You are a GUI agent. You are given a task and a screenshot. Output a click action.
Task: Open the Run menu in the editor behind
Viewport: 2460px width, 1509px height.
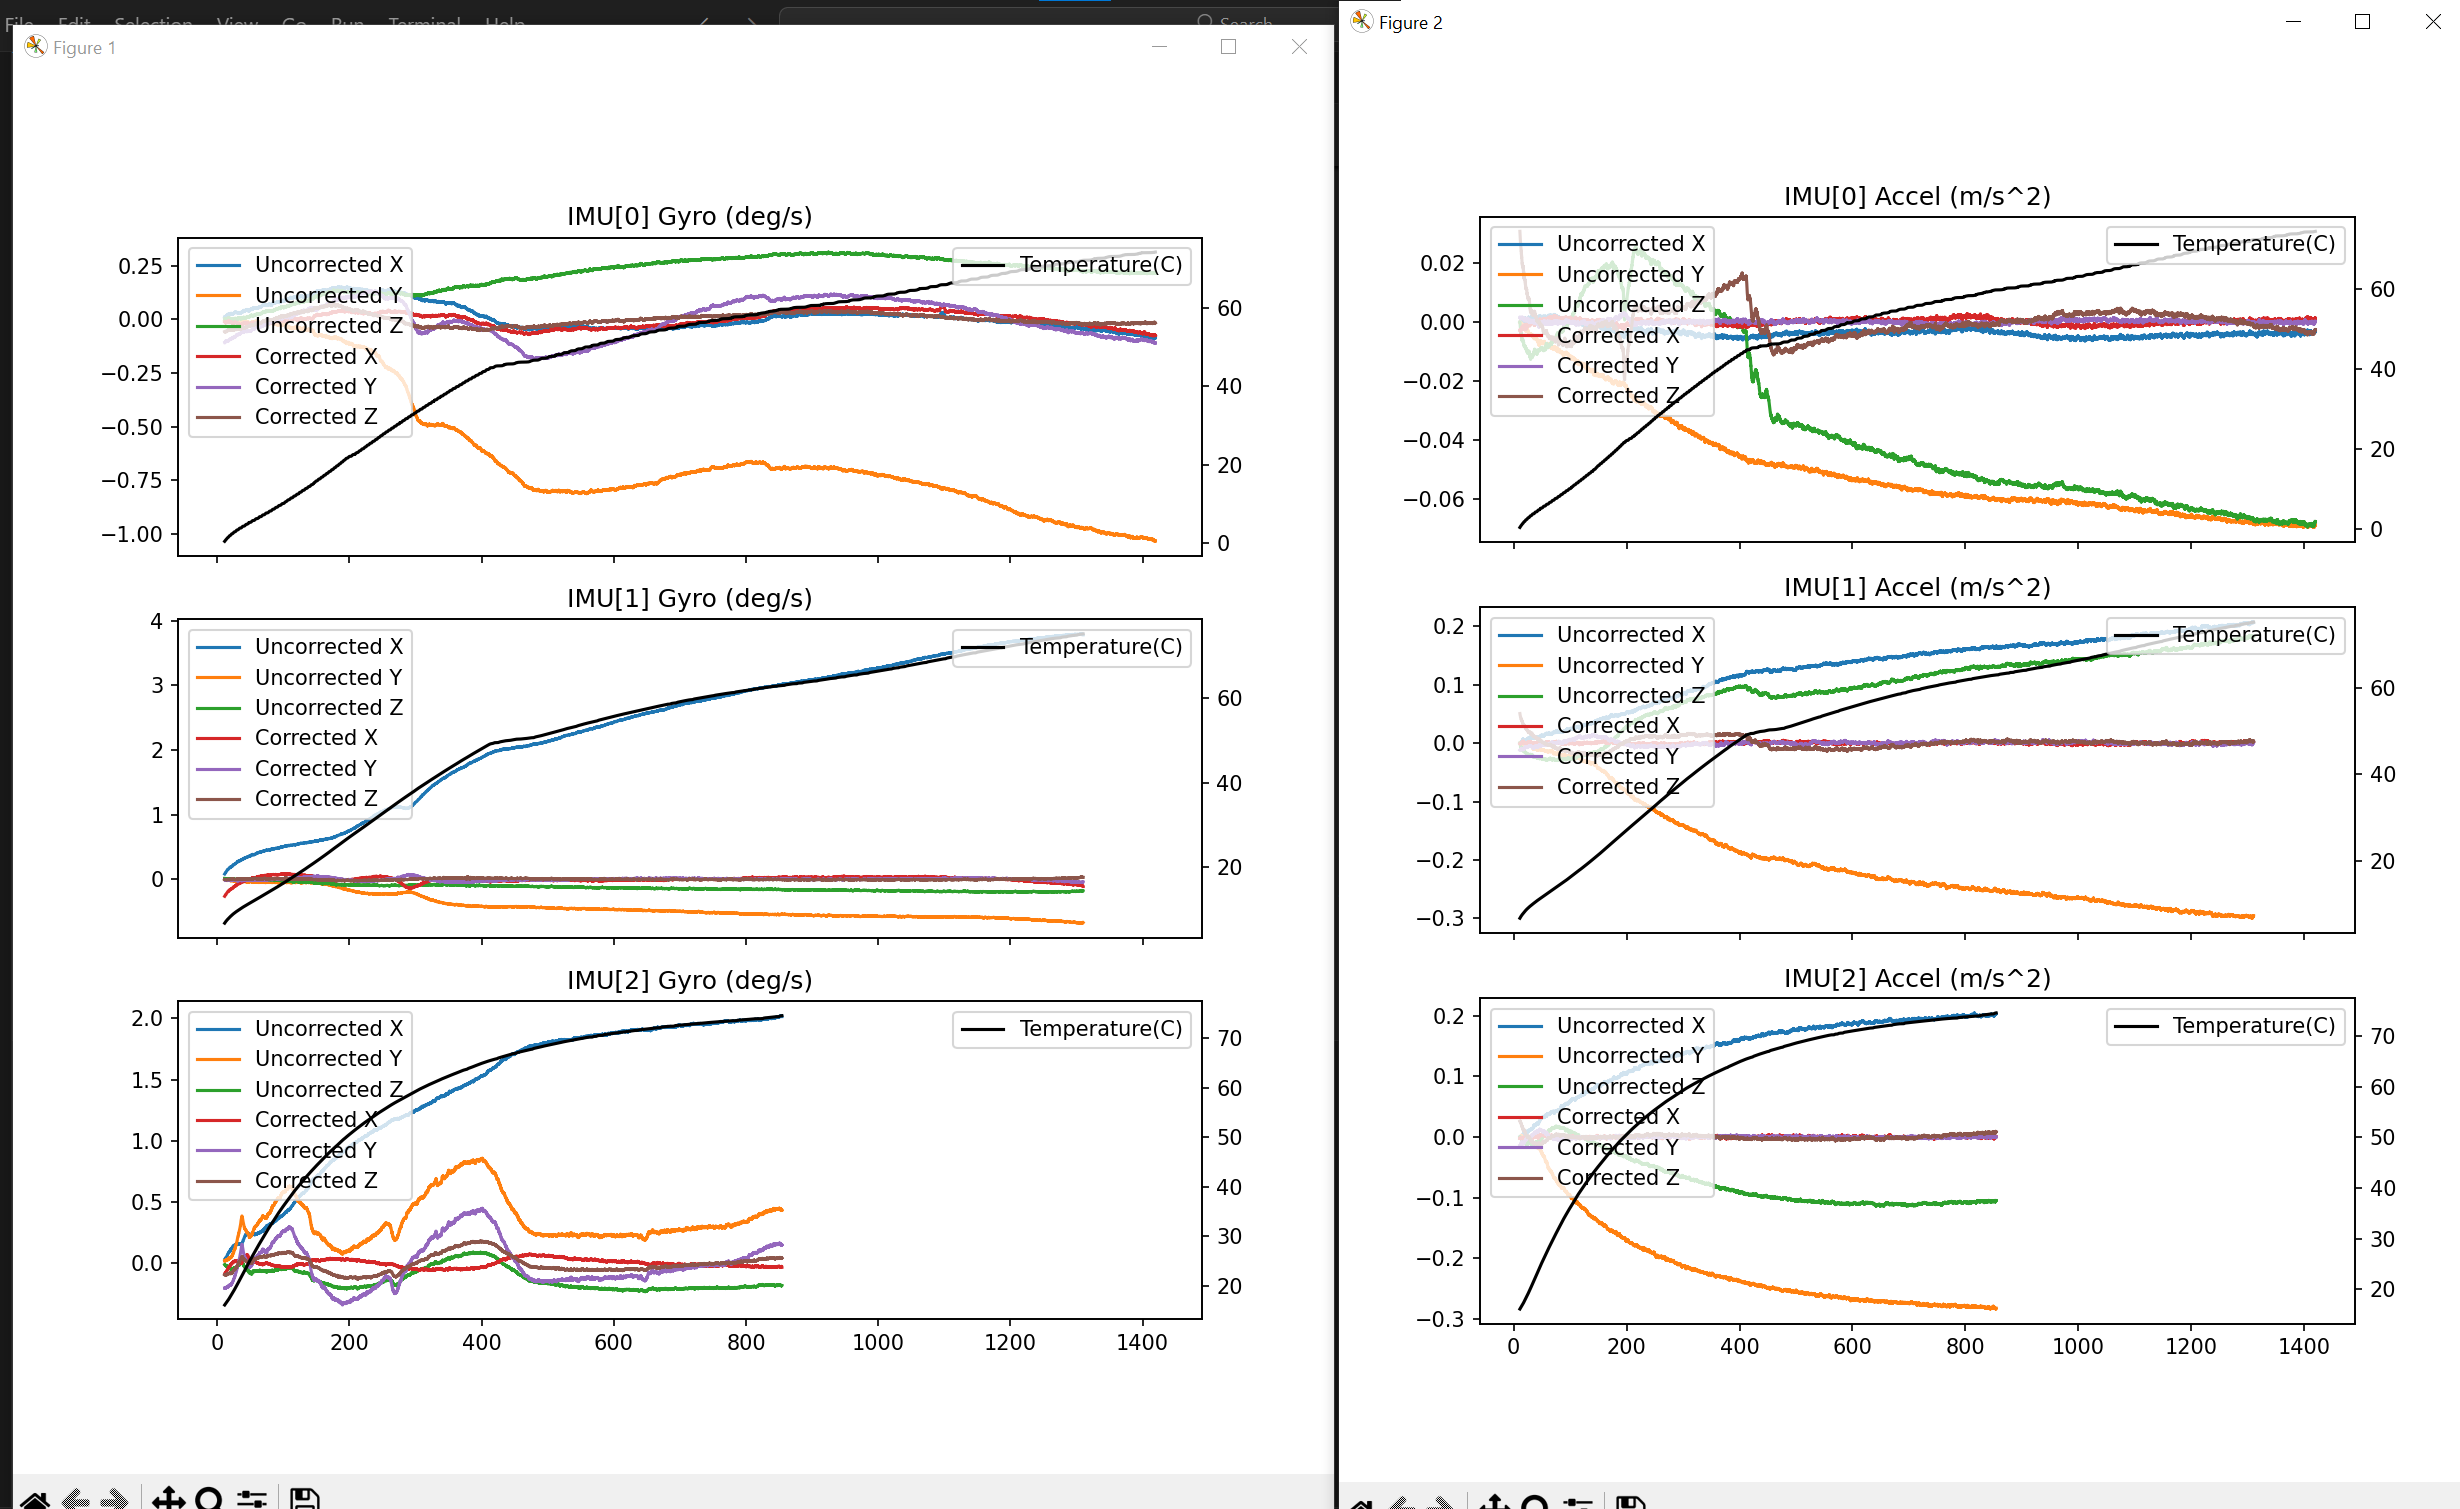[347, 21]
